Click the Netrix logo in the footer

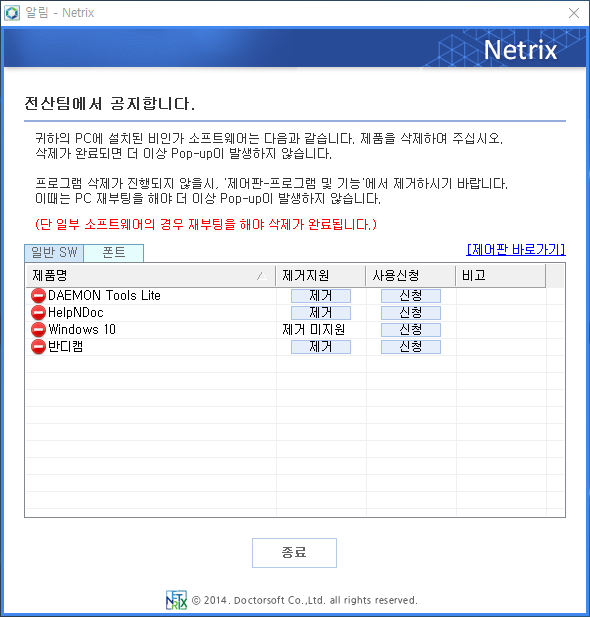coord(176,600)
